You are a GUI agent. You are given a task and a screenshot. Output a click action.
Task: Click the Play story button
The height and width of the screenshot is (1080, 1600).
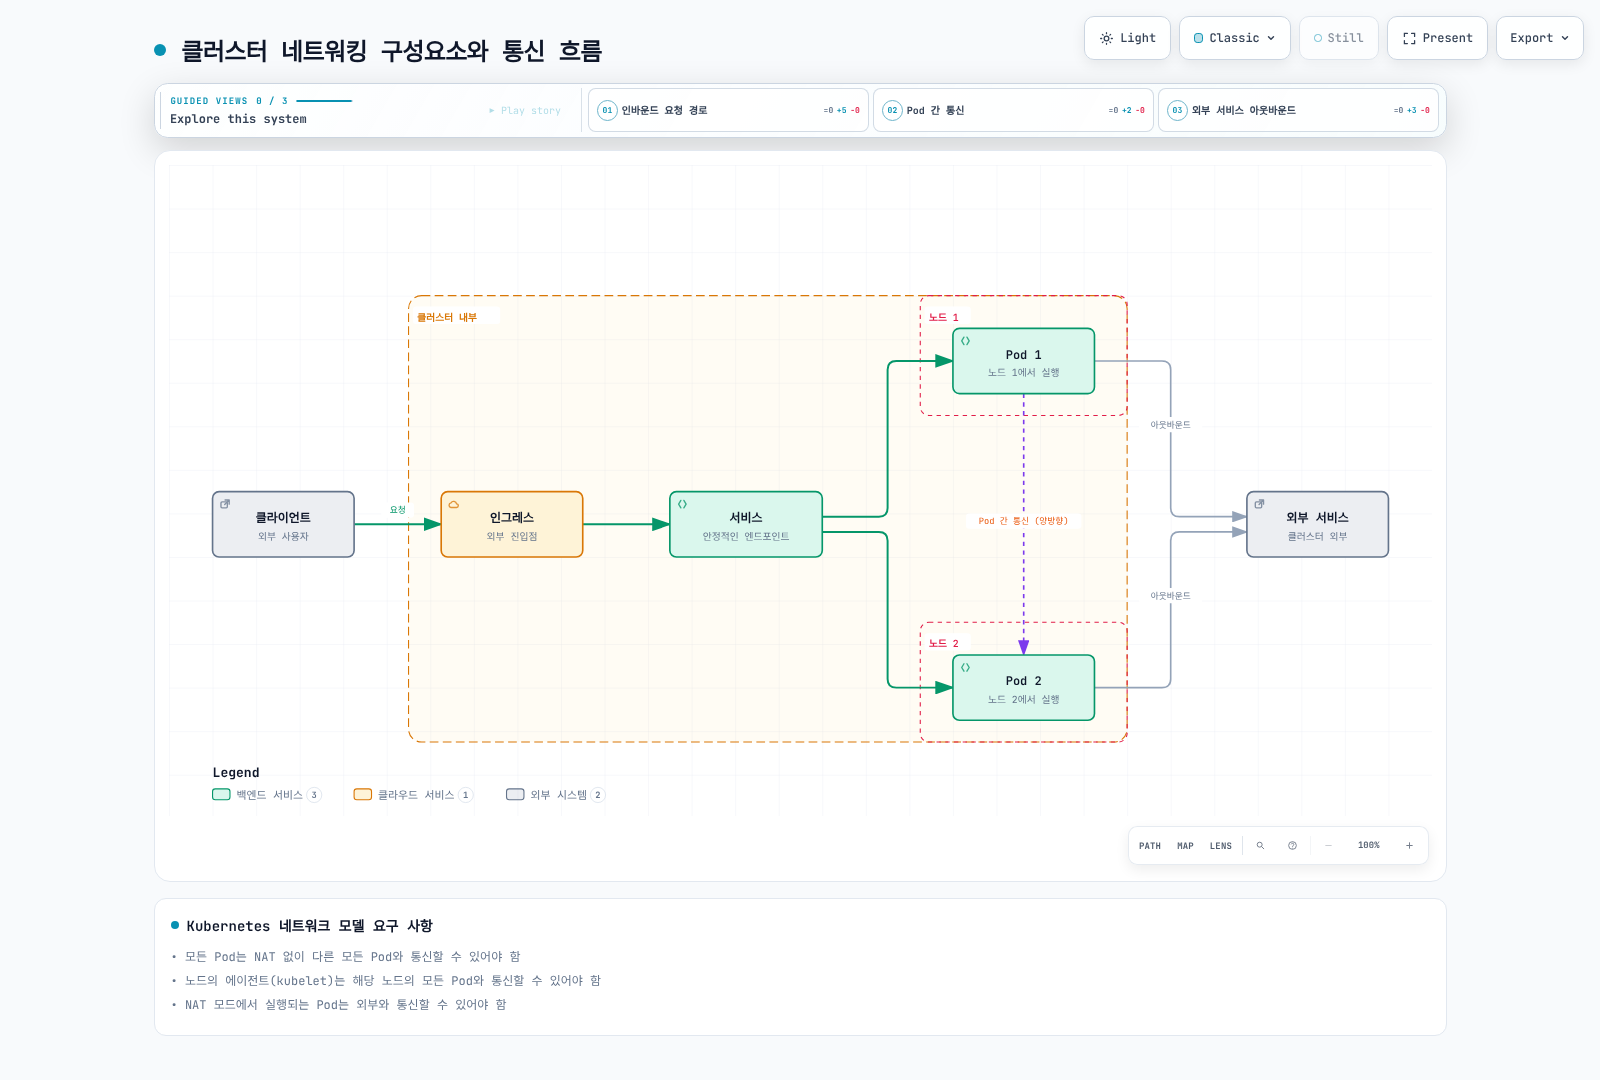point(525,110)
